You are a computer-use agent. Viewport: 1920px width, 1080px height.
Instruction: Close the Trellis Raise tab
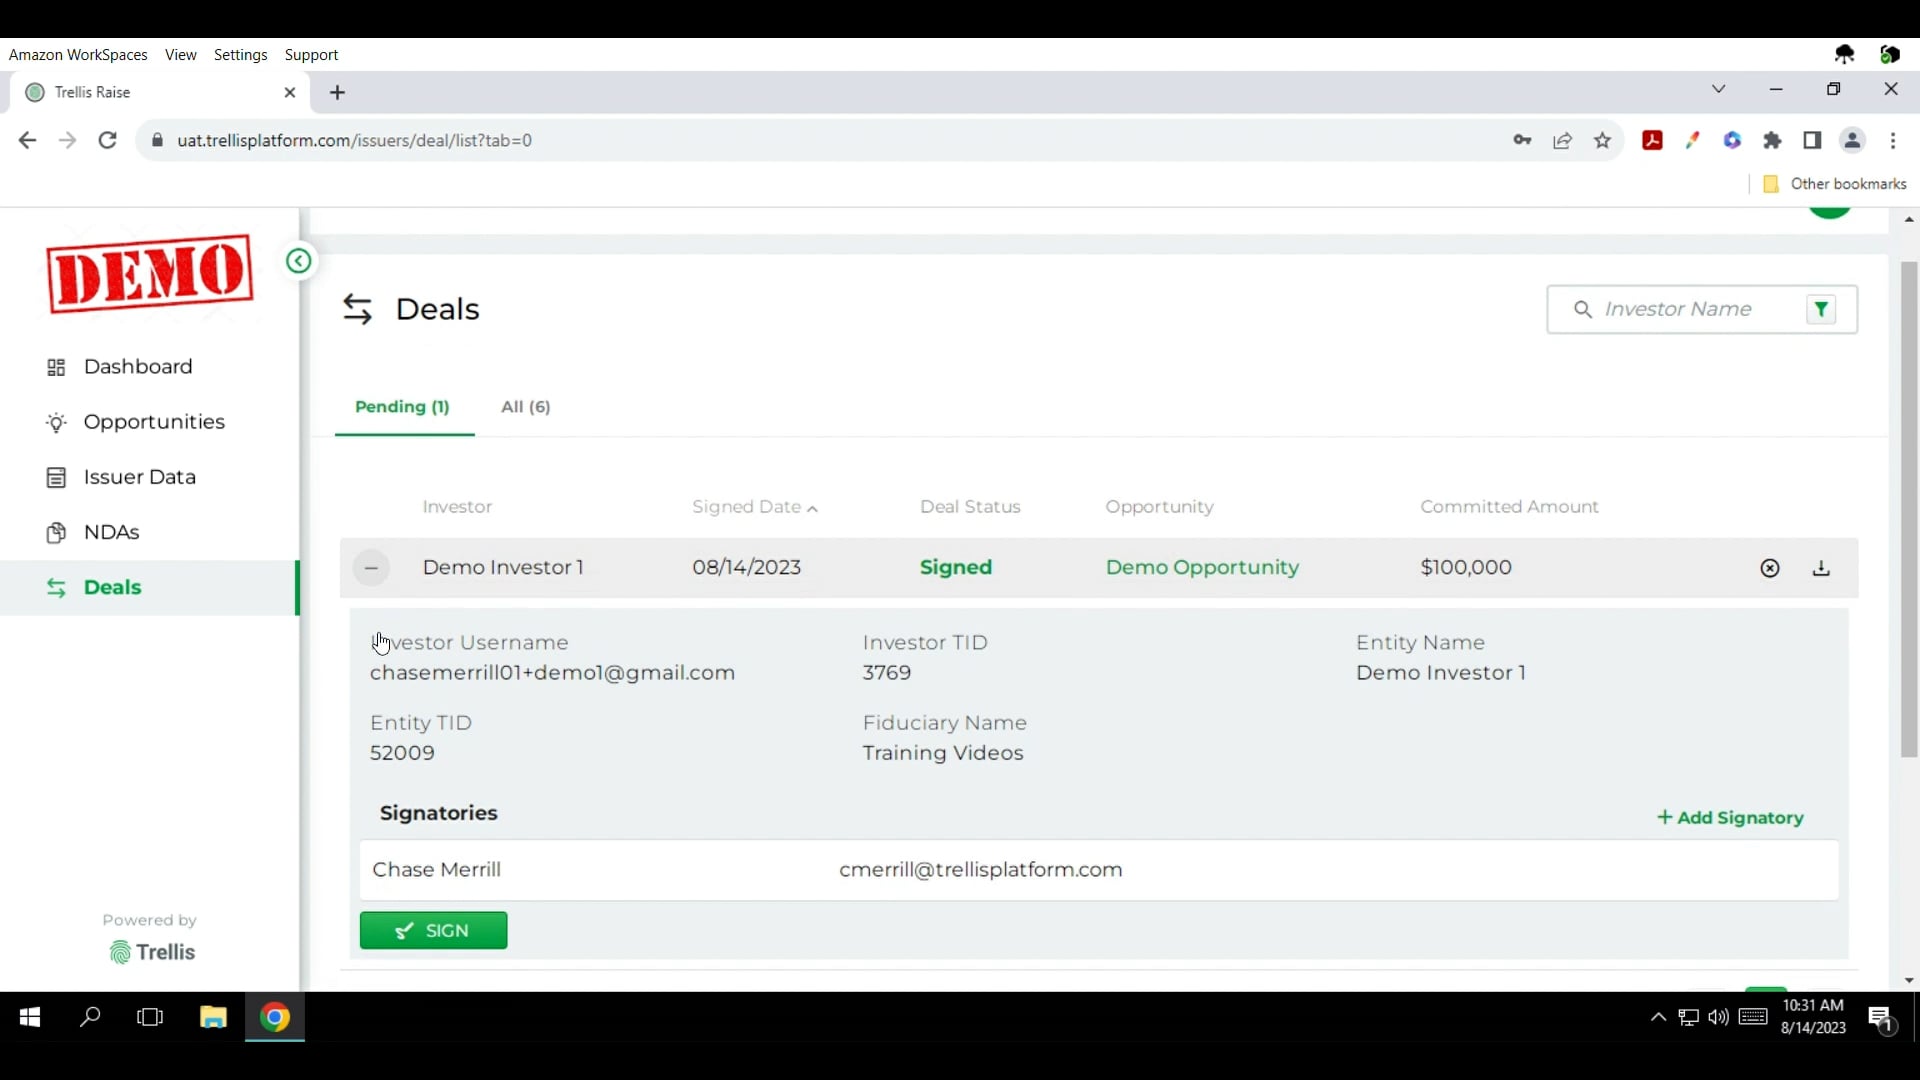[x=290, y=92]
